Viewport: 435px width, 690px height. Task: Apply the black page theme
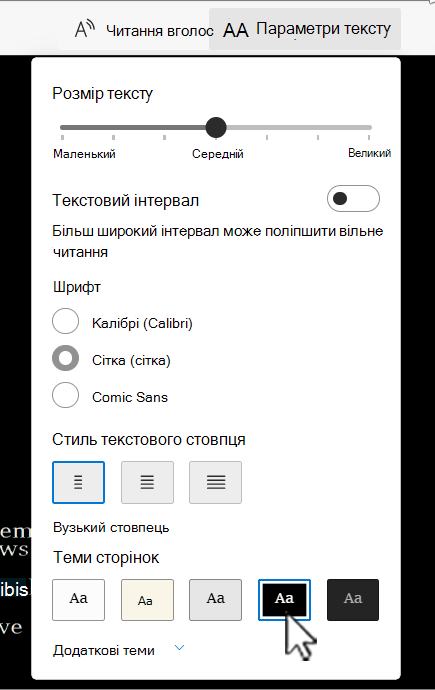click(x=284, y=600)
